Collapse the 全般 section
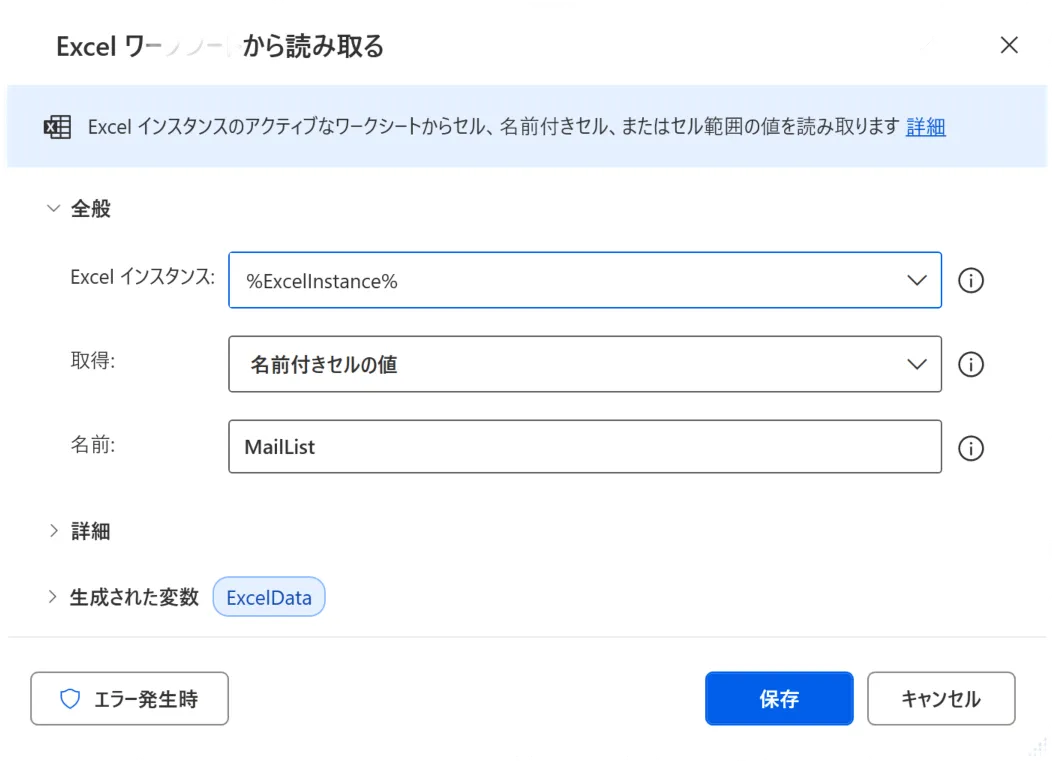 [x=54, y=208]
